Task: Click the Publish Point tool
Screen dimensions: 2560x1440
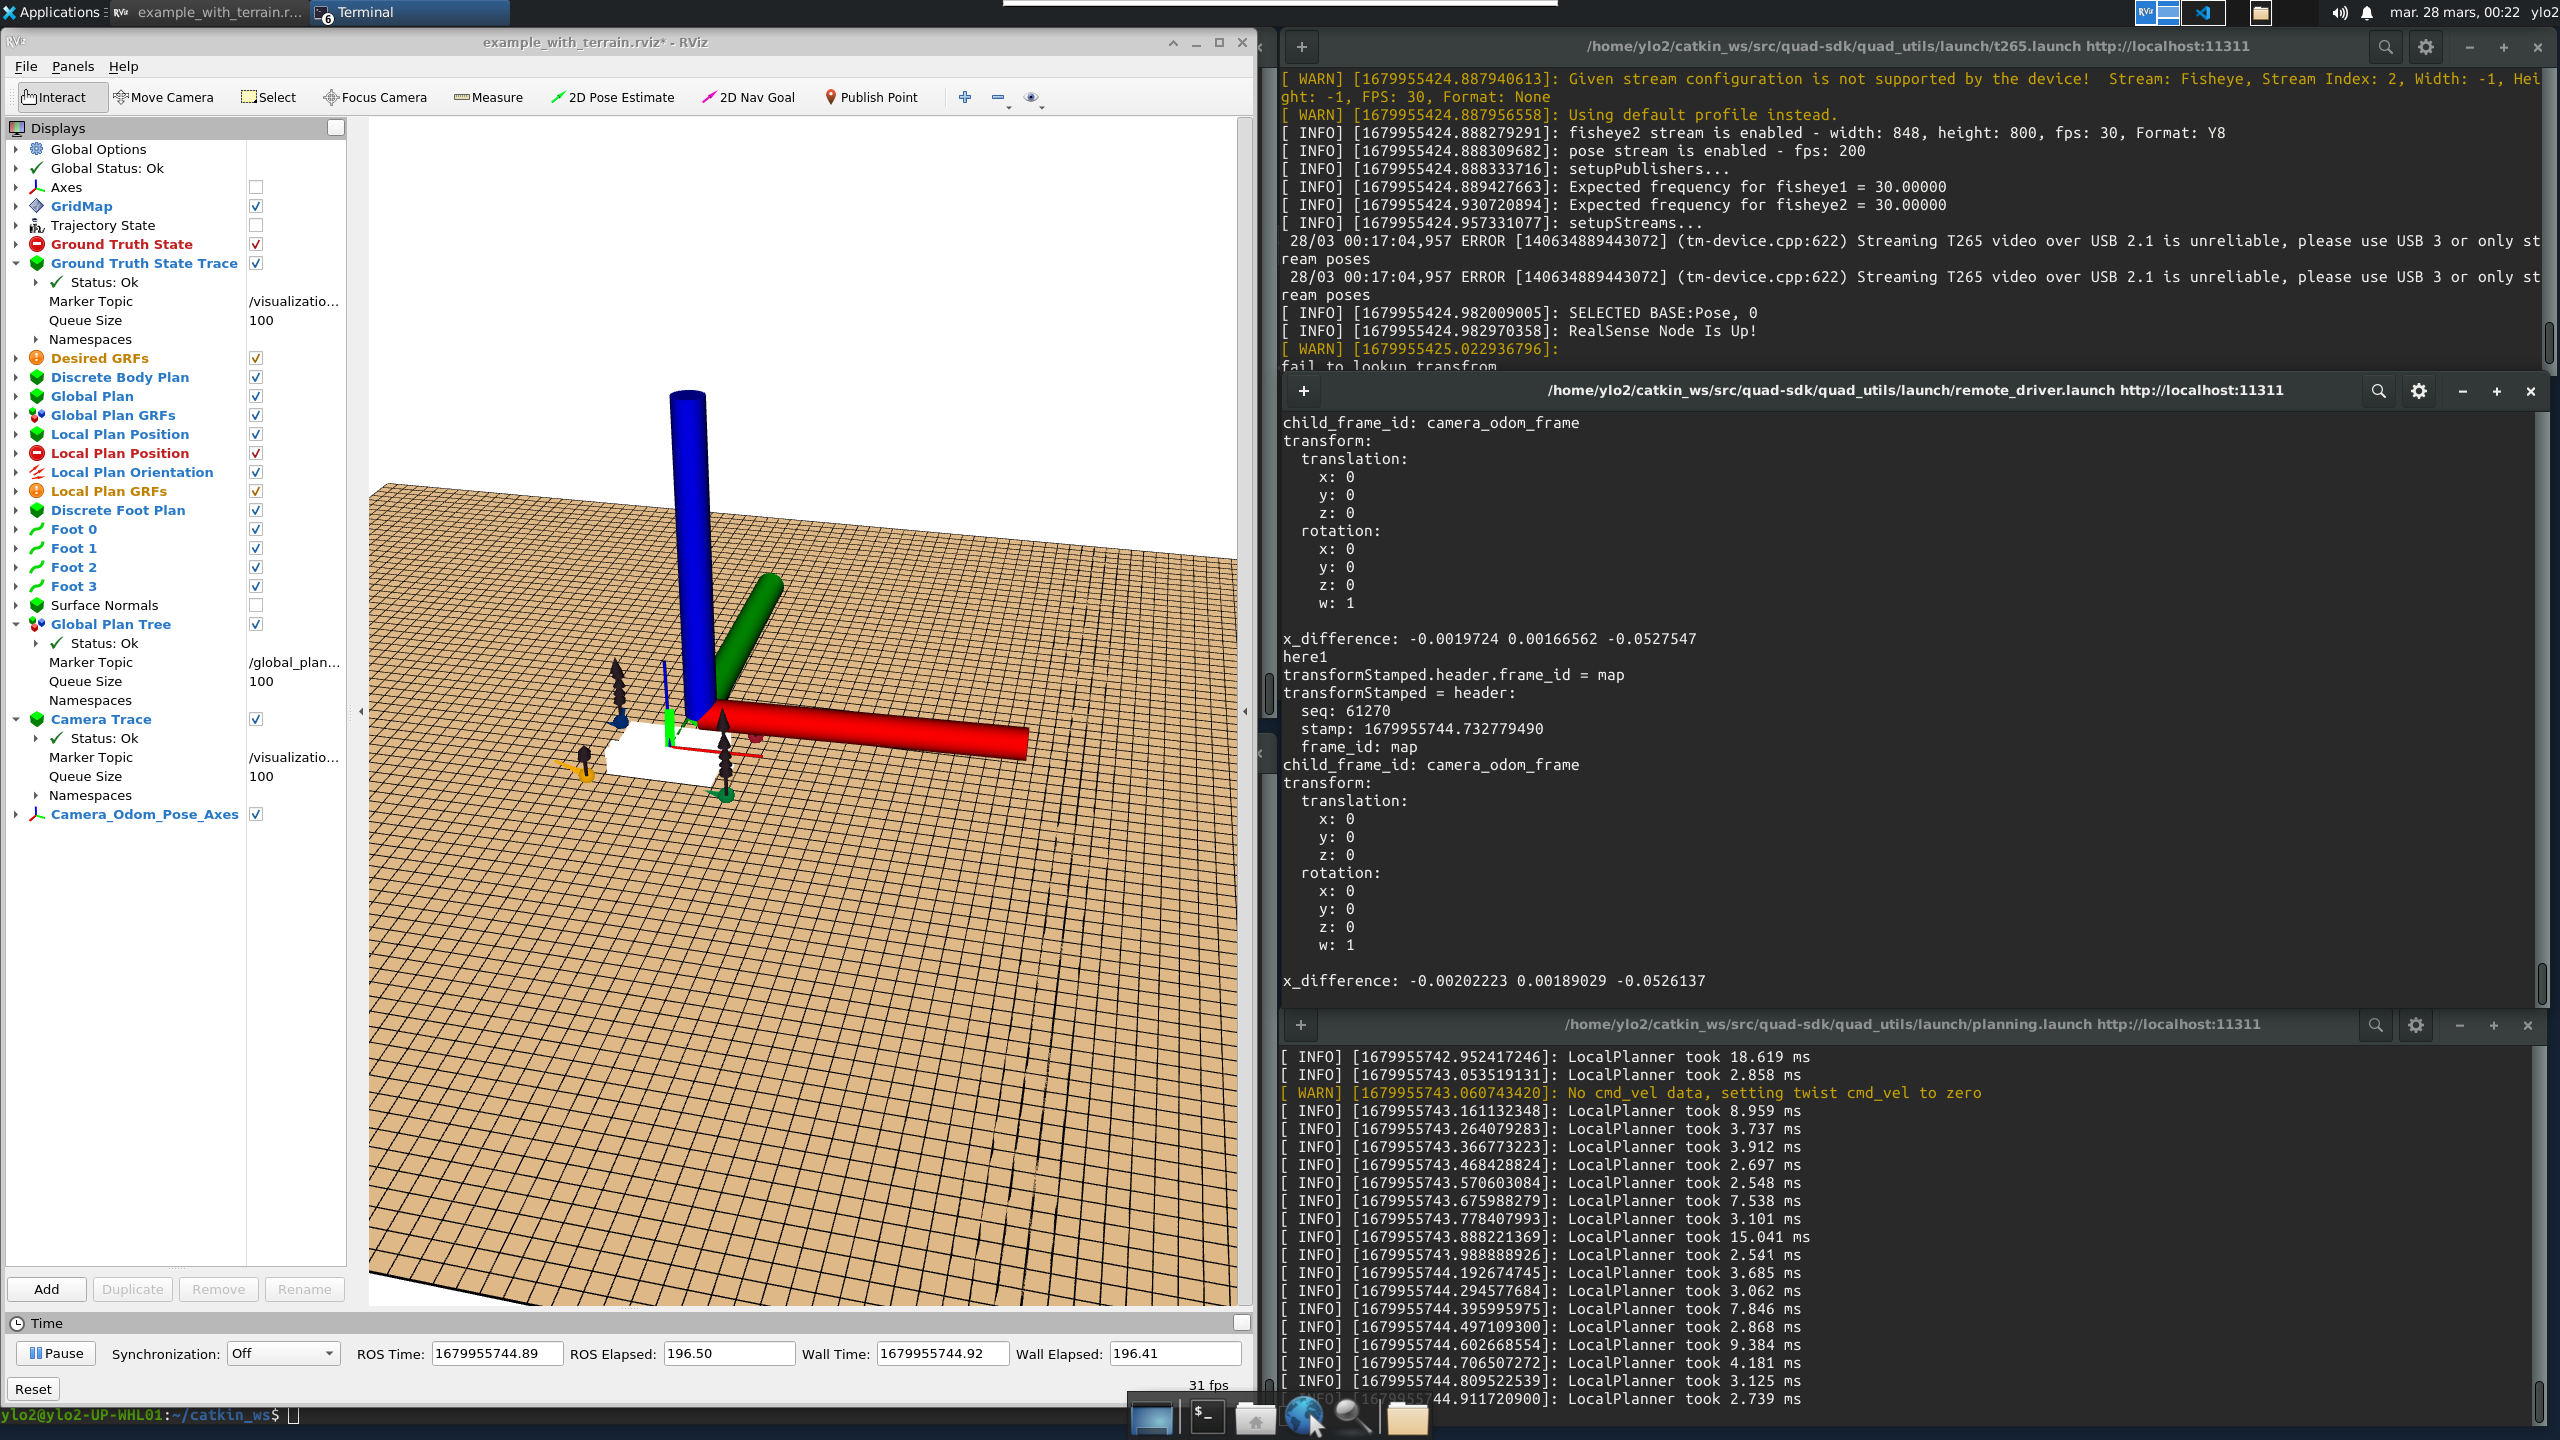Action: 871,97
